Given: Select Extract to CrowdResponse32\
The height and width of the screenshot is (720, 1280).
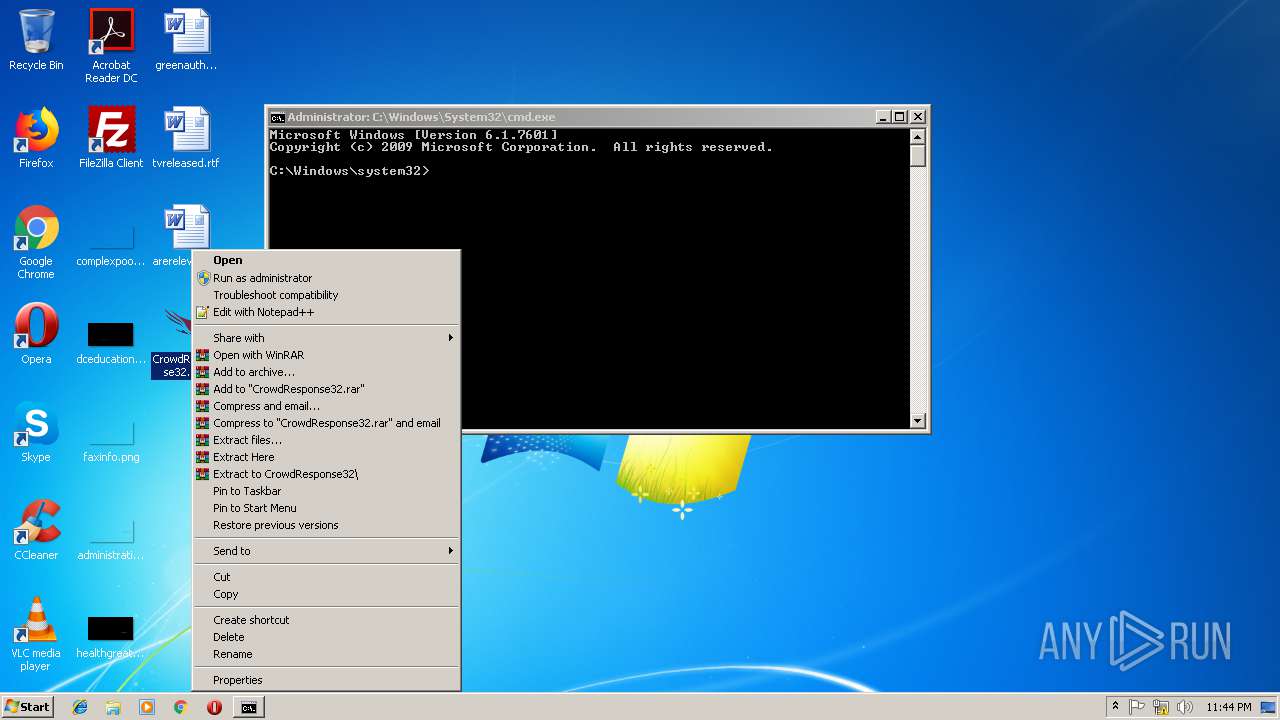Looking at the screenshot, I should tap(326, 474).
